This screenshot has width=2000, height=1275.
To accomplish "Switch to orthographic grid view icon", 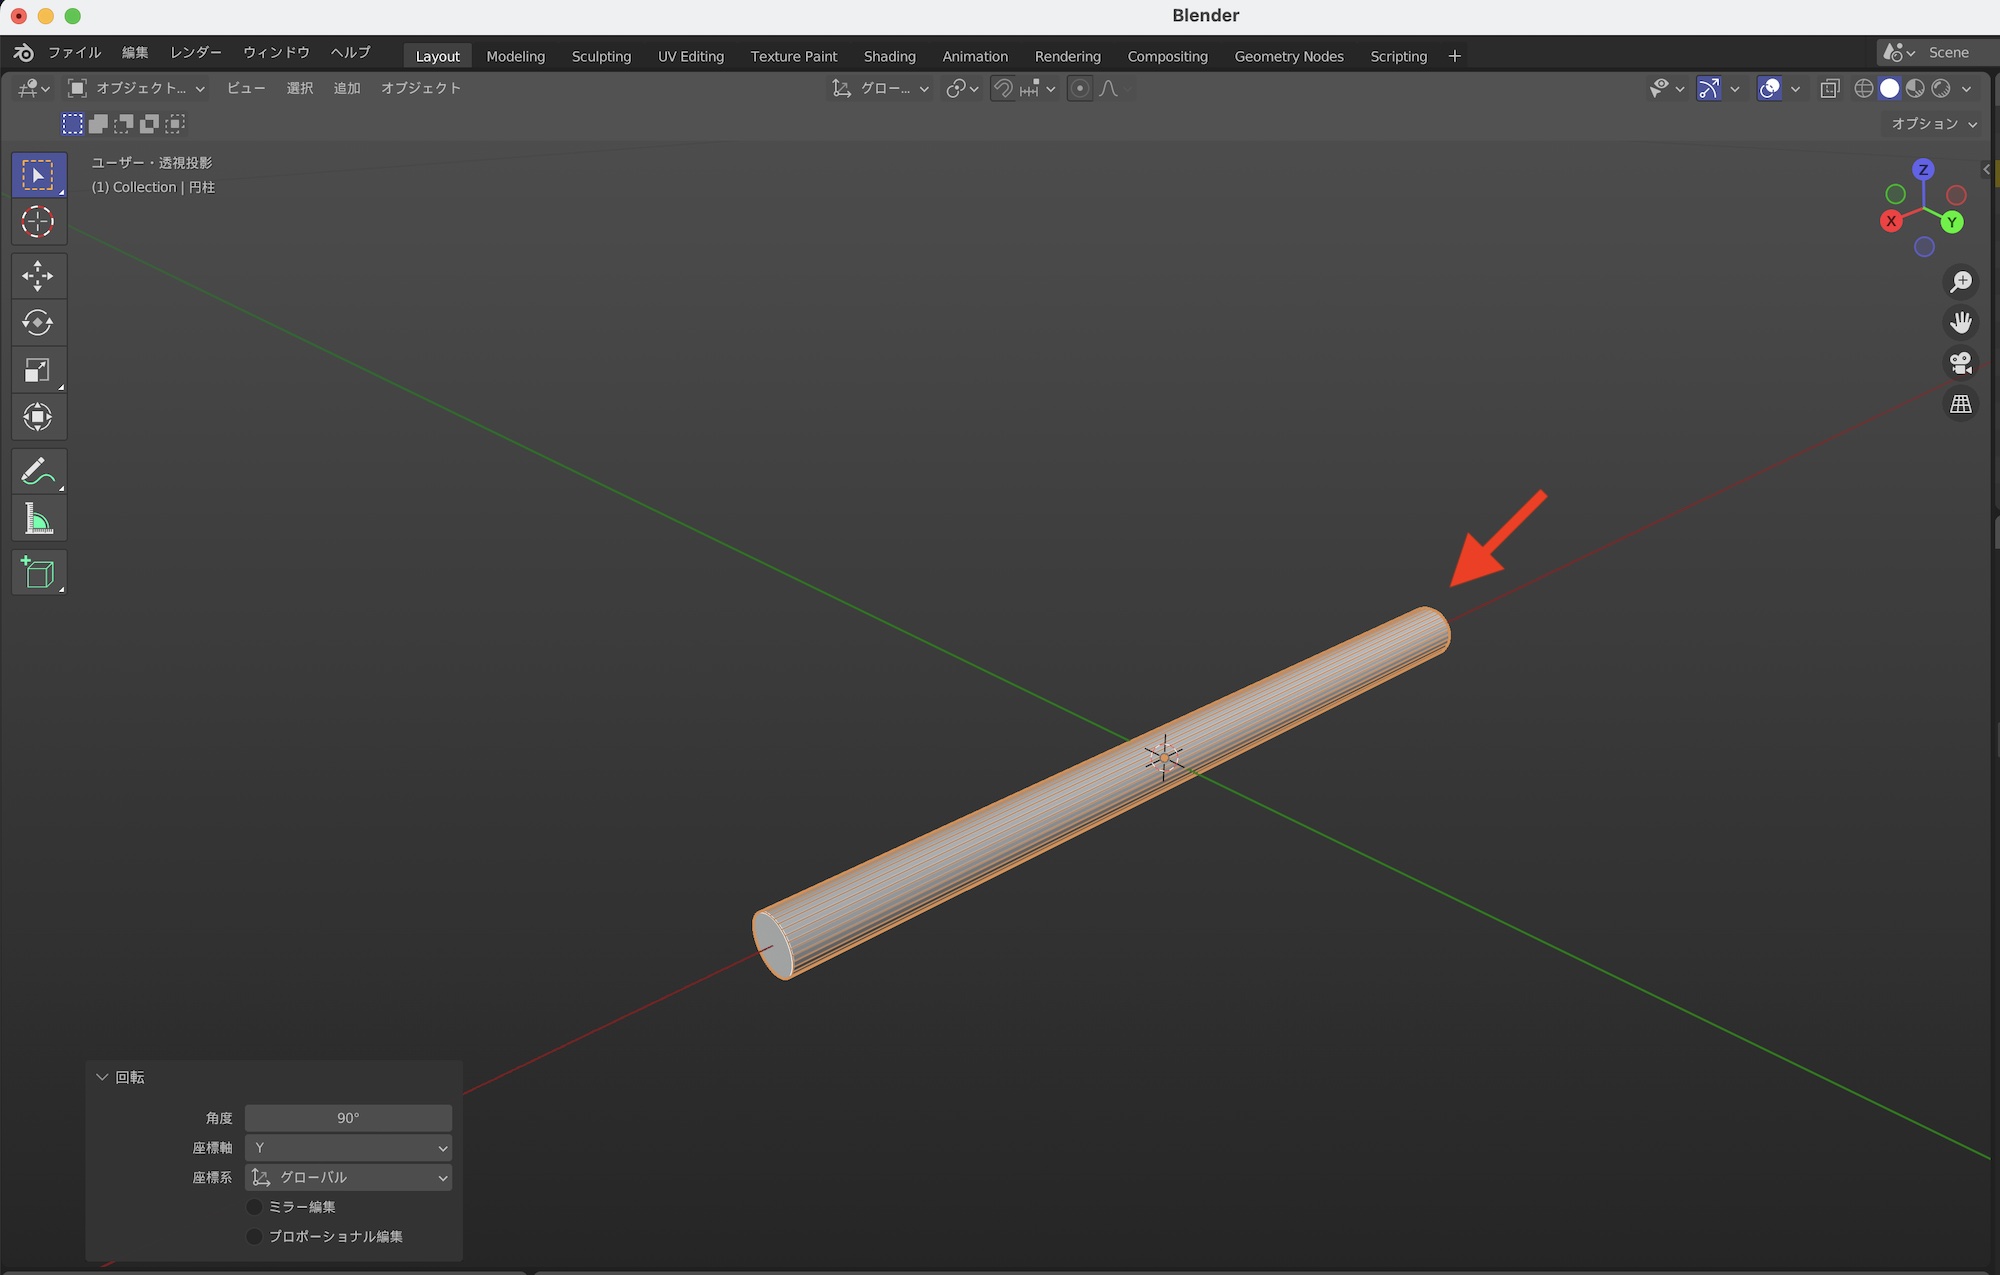I will coord(1960,404).
